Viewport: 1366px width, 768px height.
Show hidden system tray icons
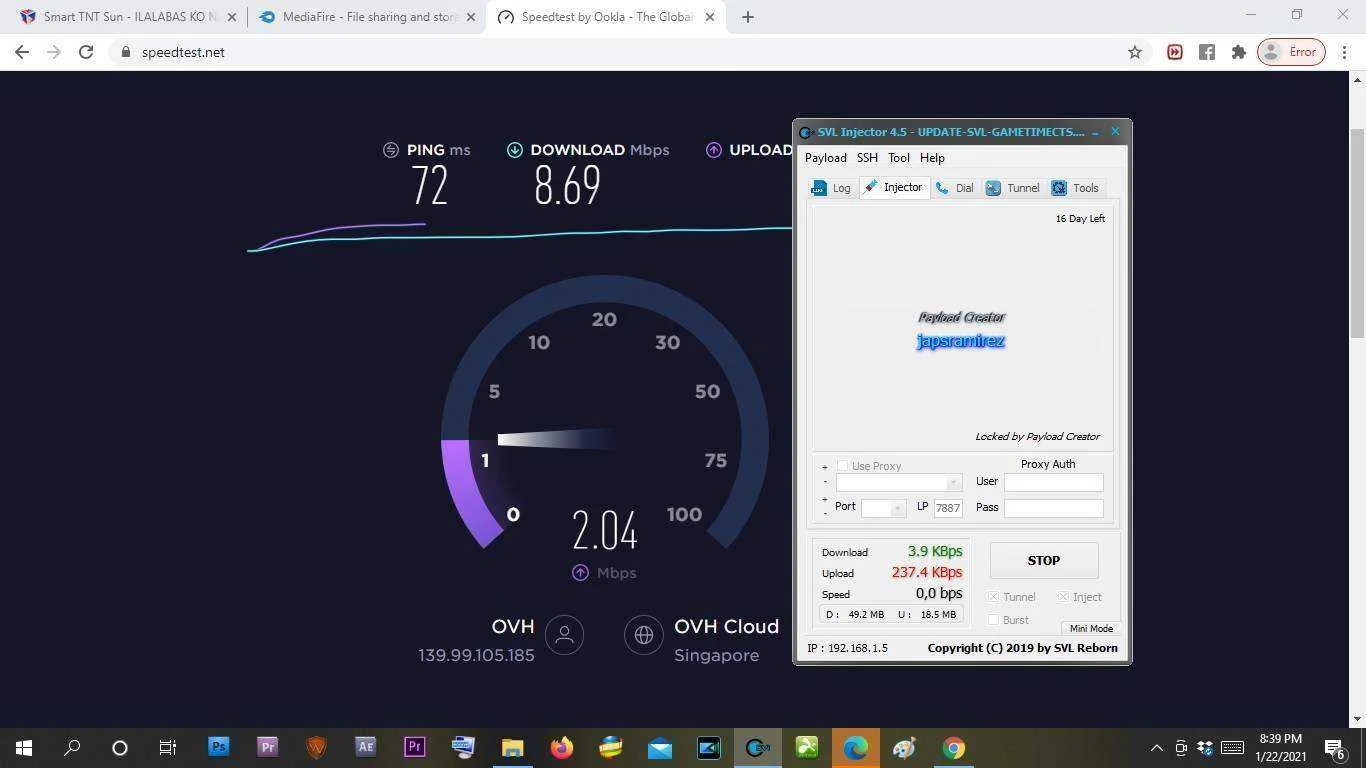click(1156, 747)
